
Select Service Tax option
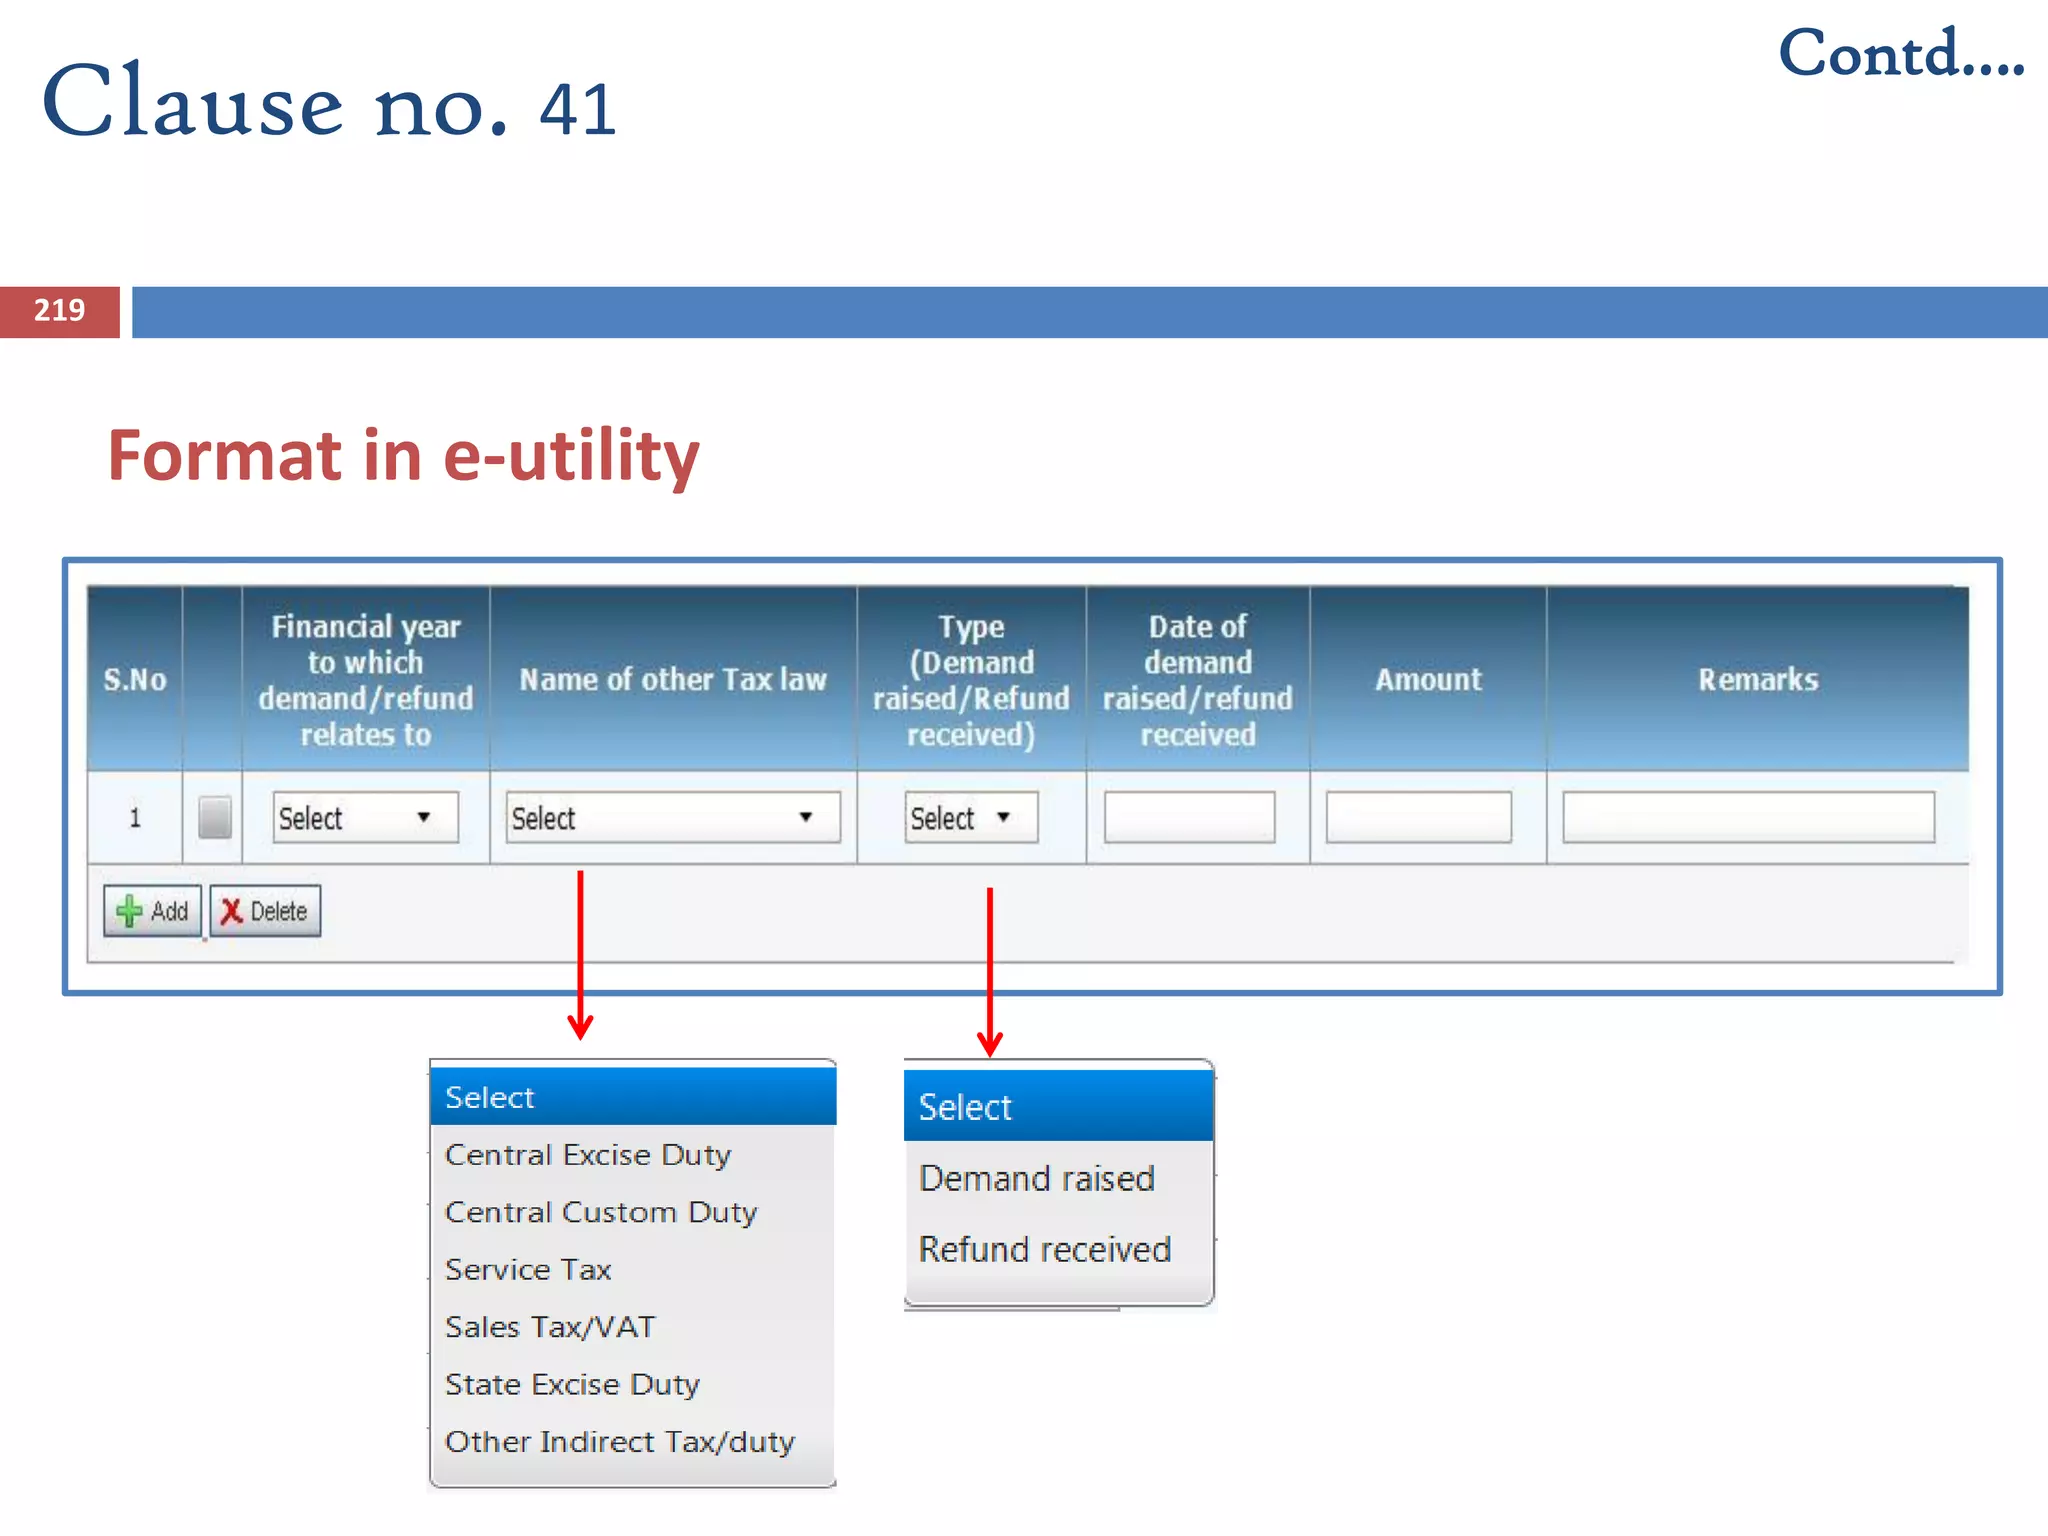tap(633, 1269)
